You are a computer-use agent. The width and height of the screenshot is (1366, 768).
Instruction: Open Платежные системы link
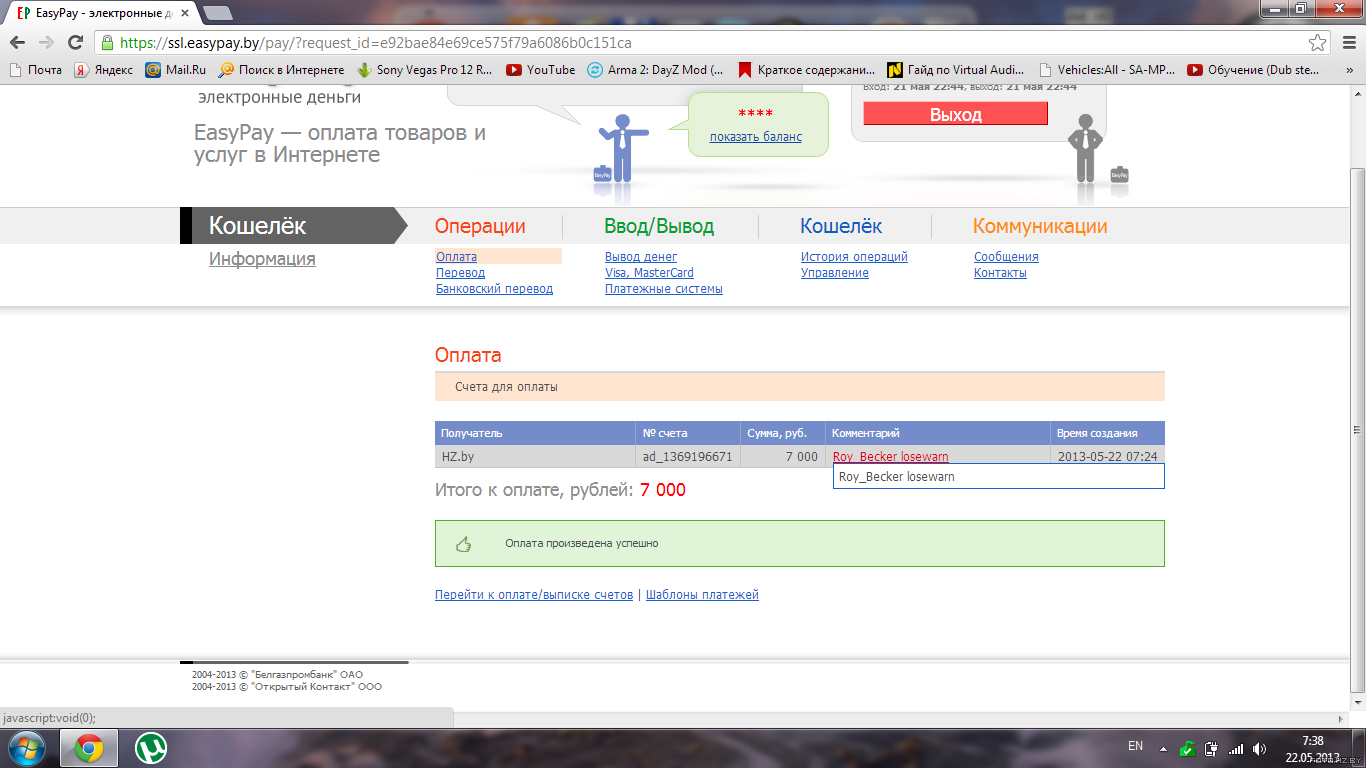[664, 289]
